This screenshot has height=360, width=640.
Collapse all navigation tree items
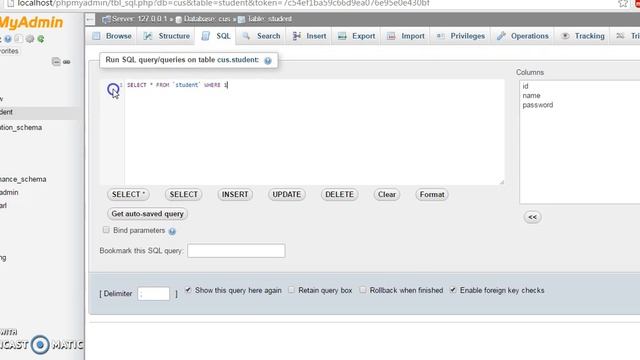pyautogui.click(x=56, y=62)
